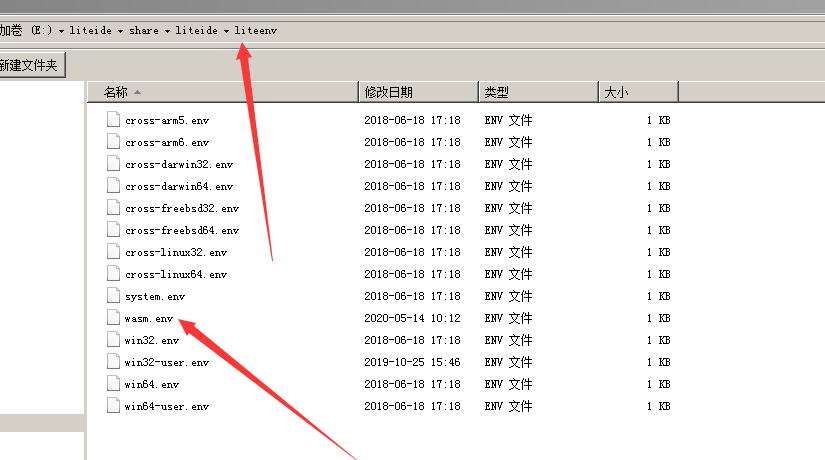Sort files by 名称 column header
The height and width of the screenshot is (460, 825).
click(116, 92)
